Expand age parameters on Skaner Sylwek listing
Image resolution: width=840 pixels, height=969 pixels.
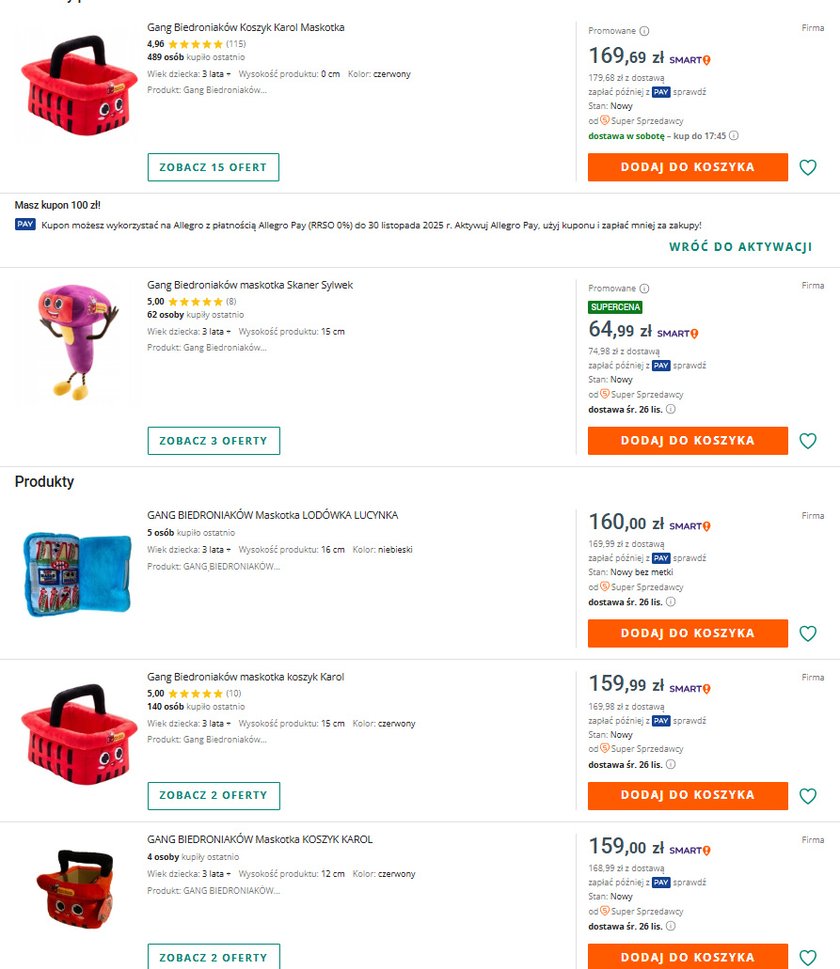click(x=229, y=332)
